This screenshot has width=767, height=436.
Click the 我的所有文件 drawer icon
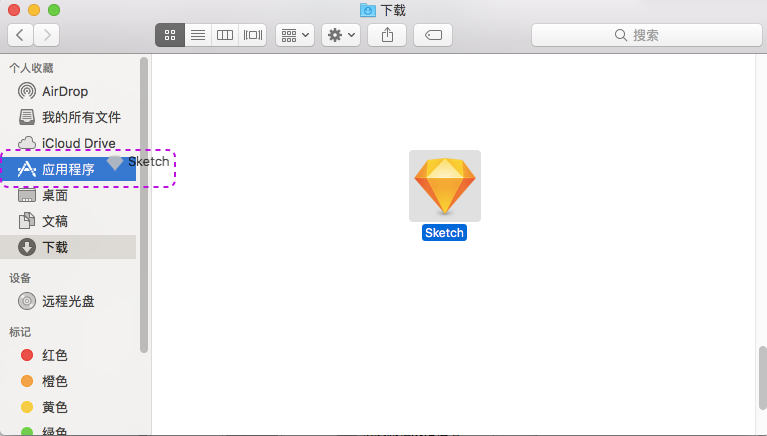(x=27, y=117)
